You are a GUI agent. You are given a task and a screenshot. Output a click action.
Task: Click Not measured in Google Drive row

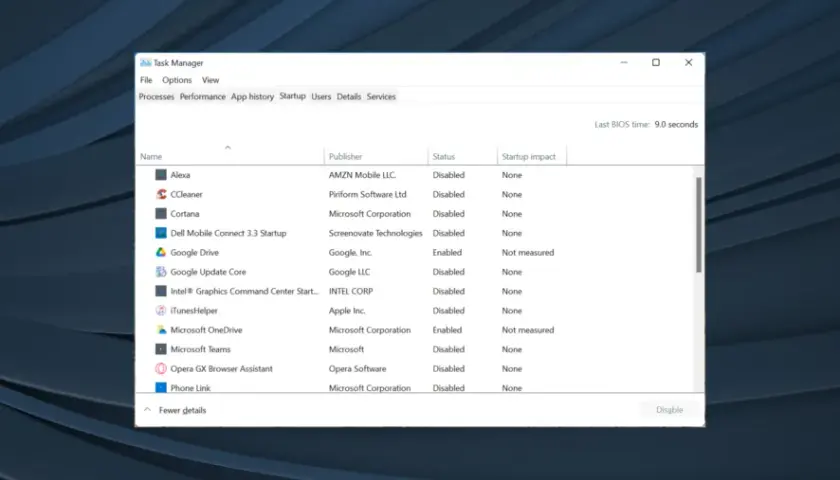[x=528, y=252]
